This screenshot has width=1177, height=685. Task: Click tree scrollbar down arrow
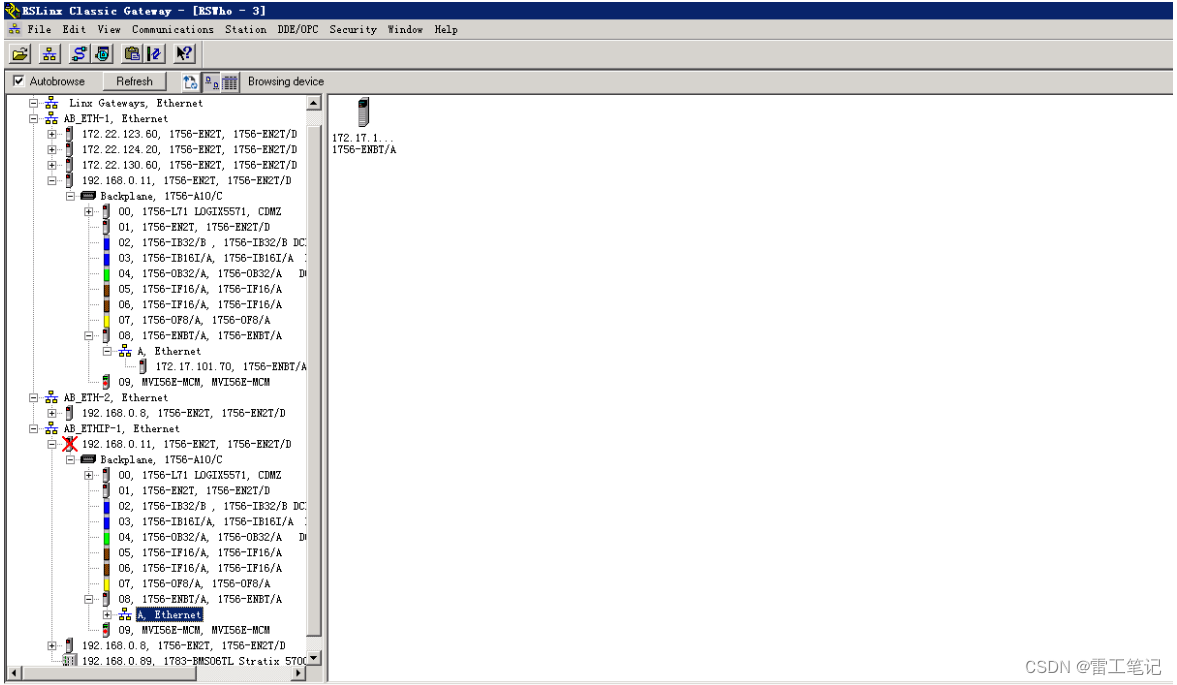314,658
